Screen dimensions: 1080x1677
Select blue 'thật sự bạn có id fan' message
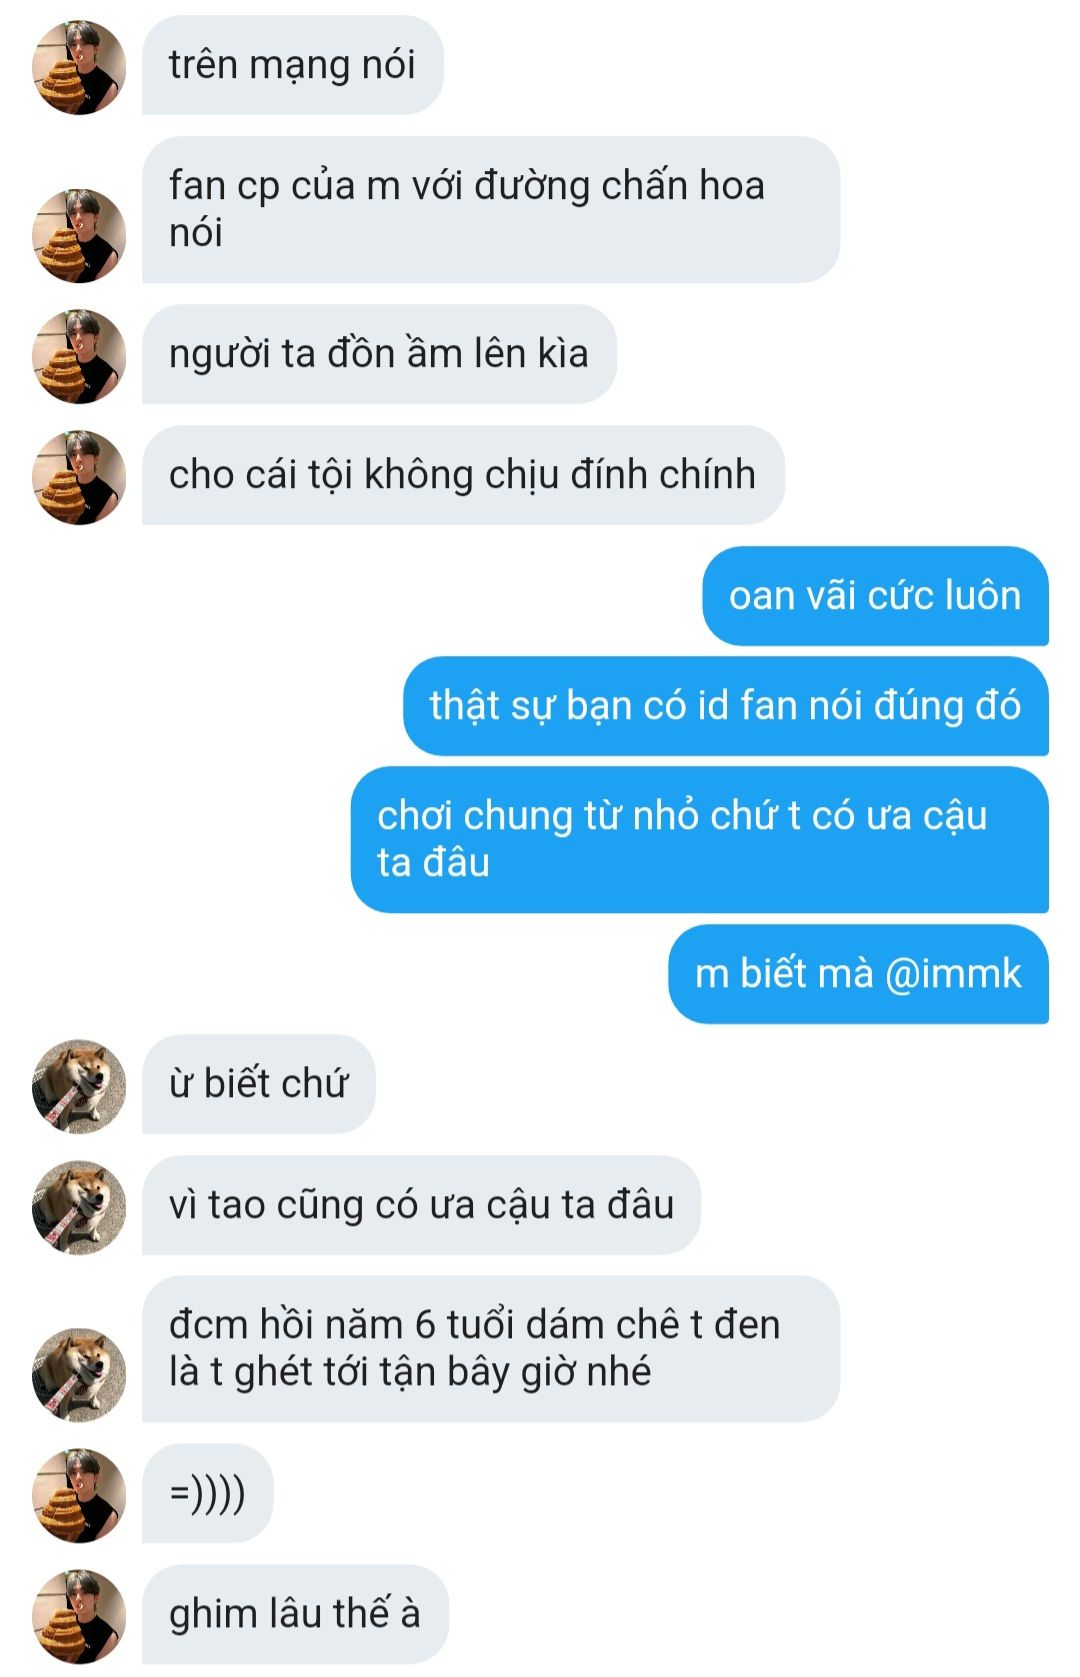coord(726,706)
